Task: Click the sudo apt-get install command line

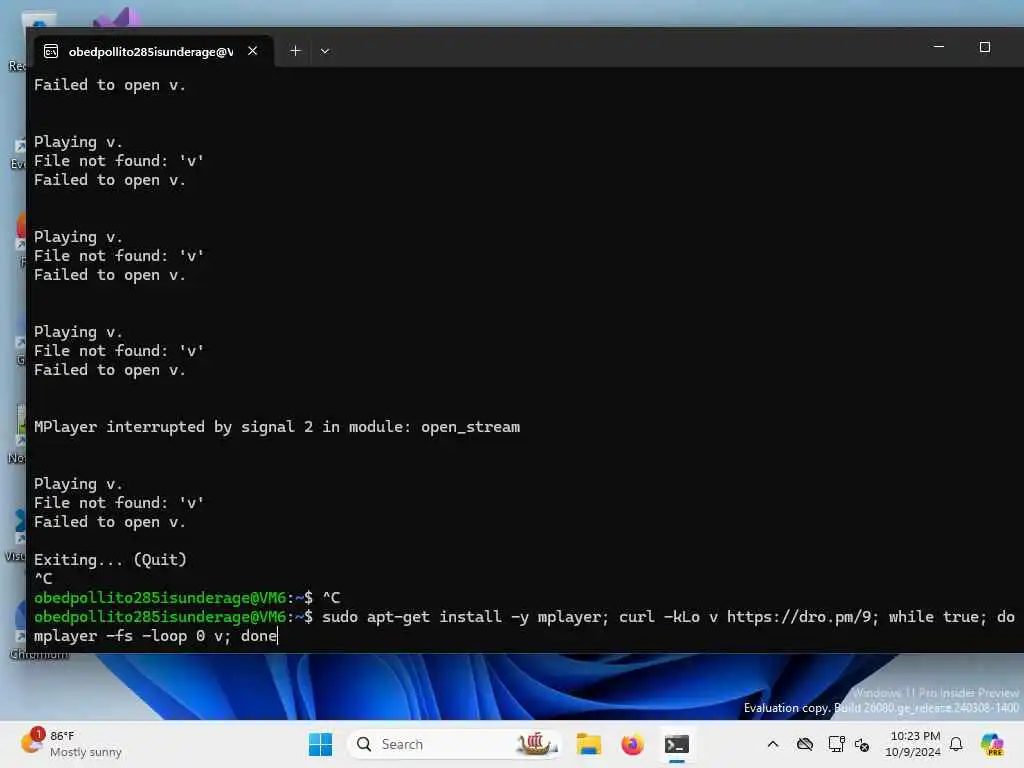Action: 524,616
